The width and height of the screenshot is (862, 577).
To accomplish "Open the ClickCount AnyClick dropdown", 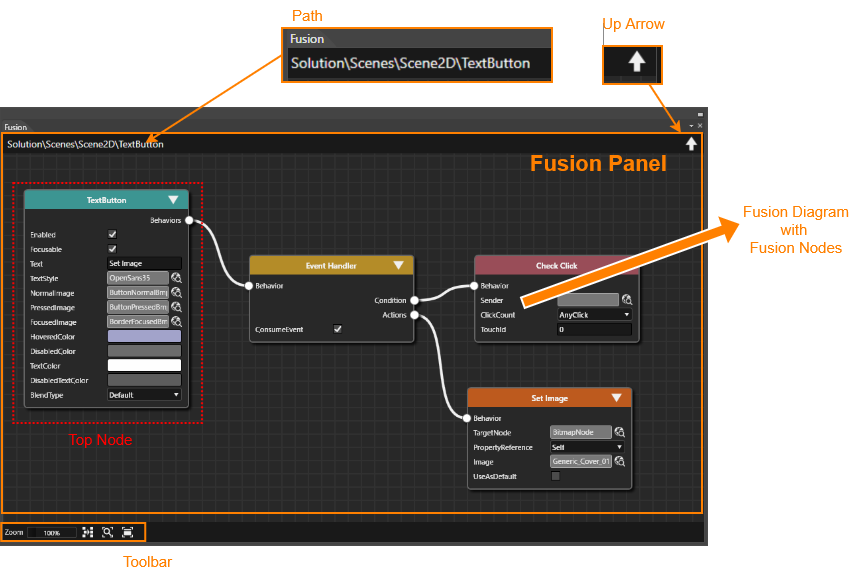I will (594, 315).
